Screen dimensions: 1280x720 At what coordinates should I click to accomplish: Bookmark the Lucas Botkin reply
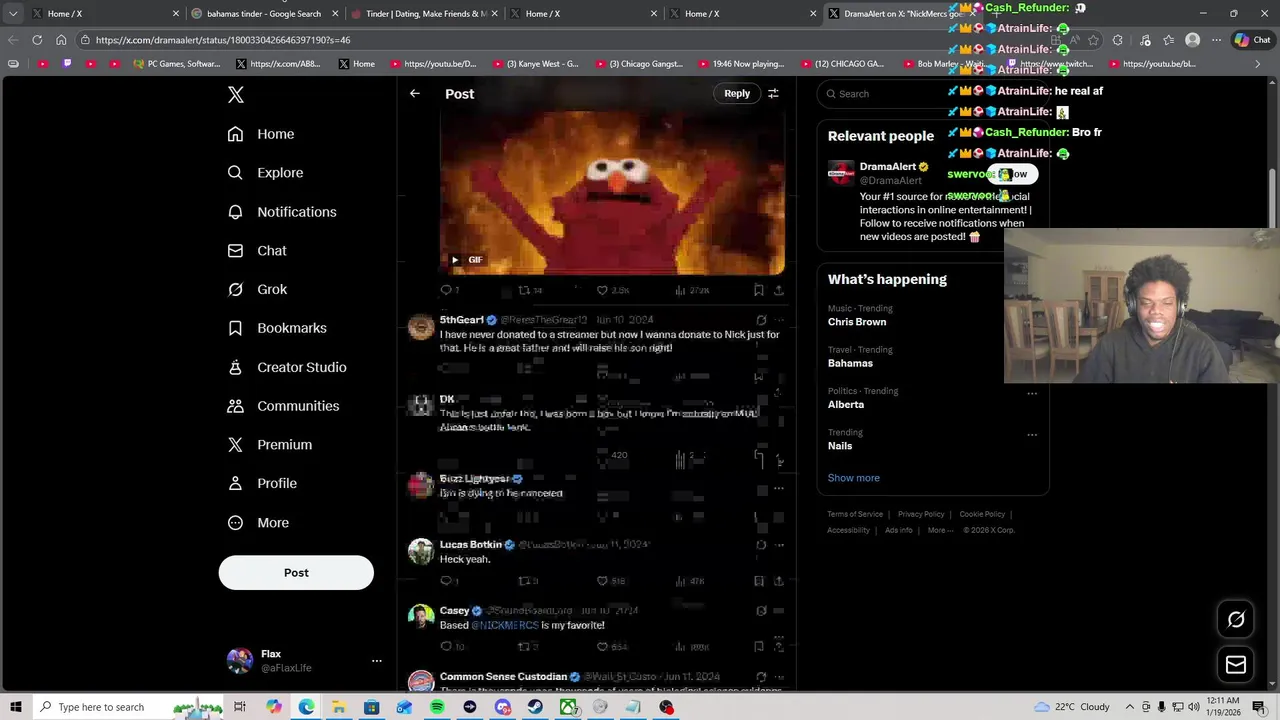(x=759, y=581)
